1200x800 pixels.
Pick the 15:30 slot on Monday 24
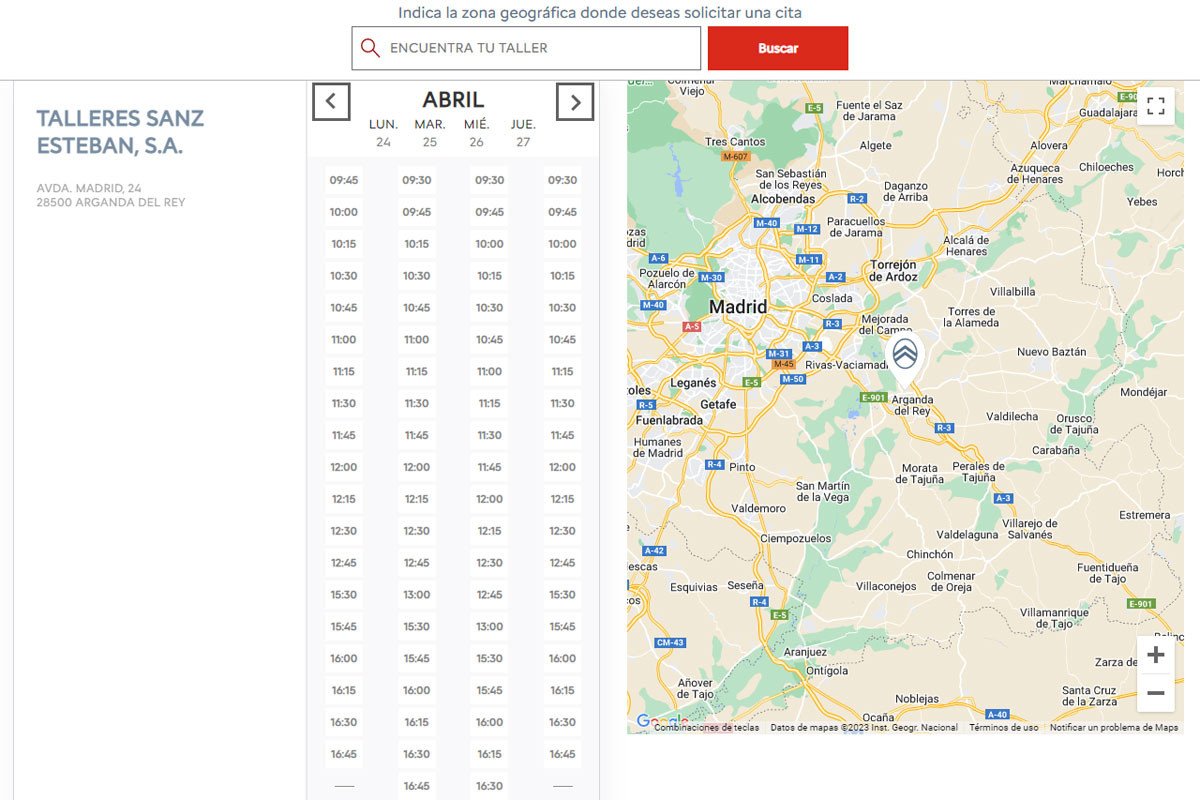(344, 595)
